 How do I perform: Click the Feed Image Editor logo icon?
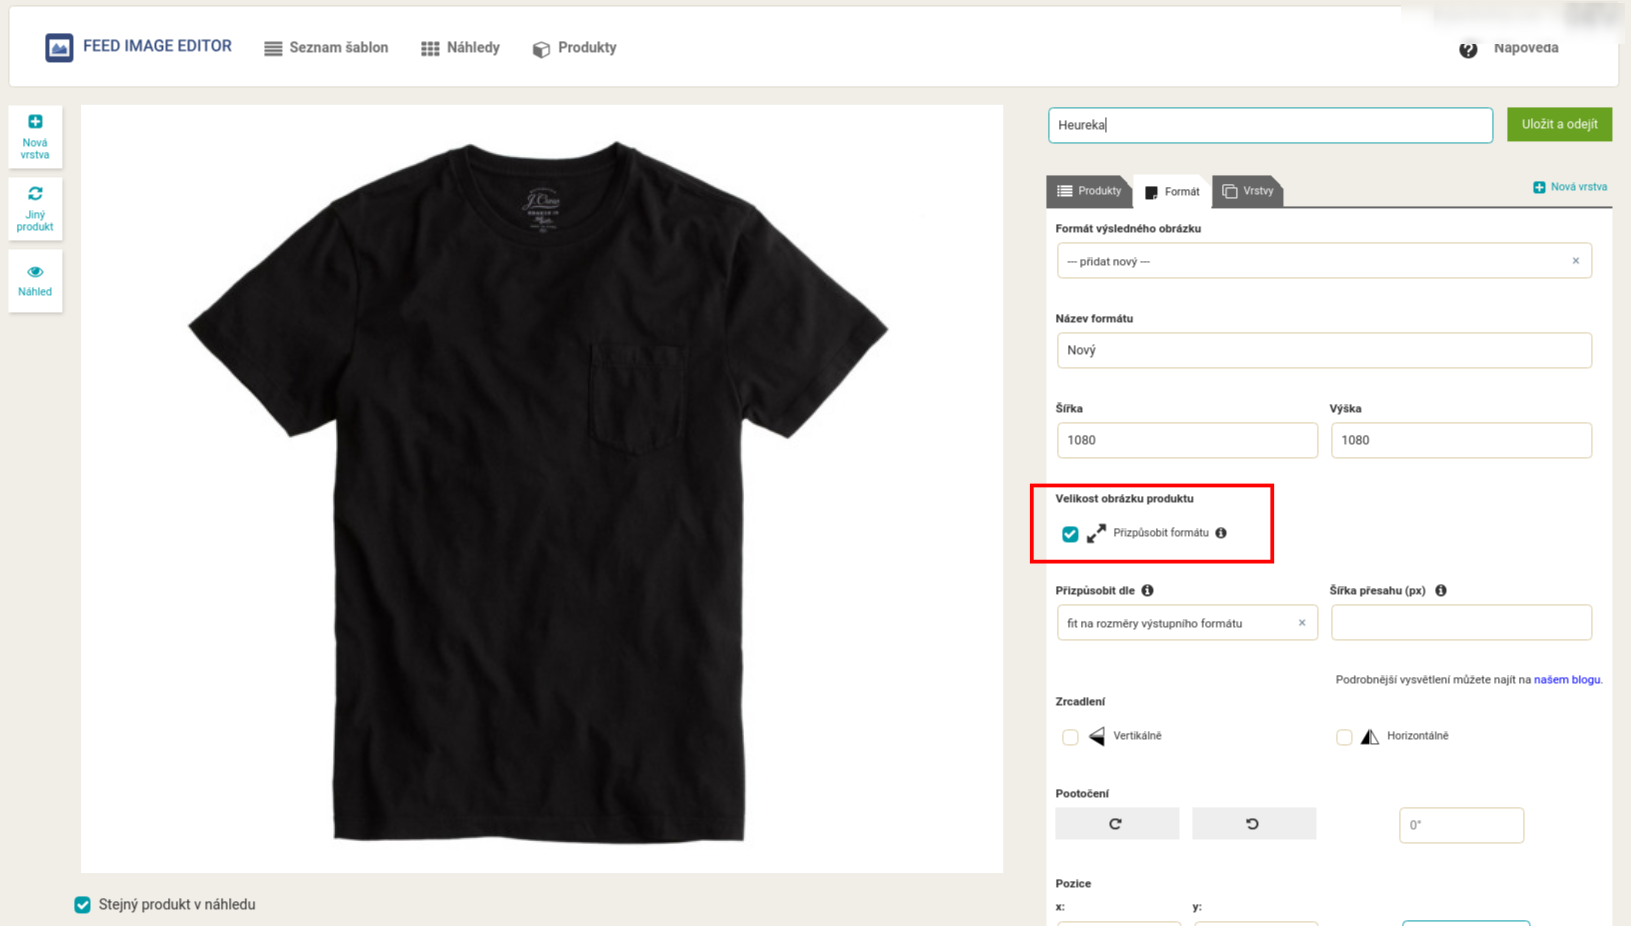59,47
